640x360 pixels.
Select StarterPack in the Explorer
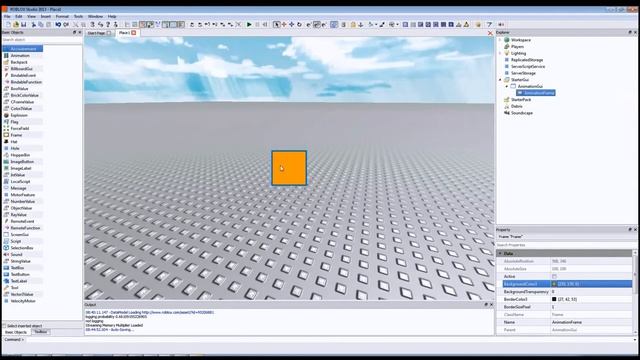[x=521, y=100]
